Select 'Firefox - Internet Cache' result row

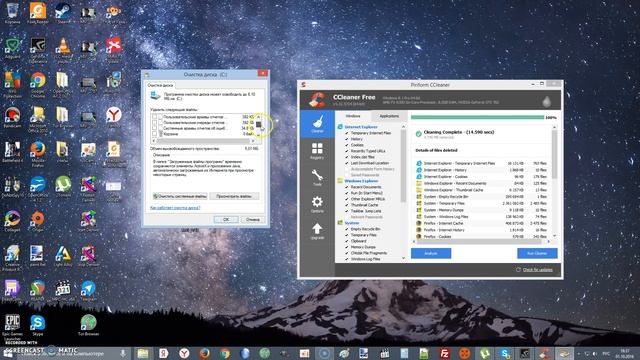click(482, 223)
